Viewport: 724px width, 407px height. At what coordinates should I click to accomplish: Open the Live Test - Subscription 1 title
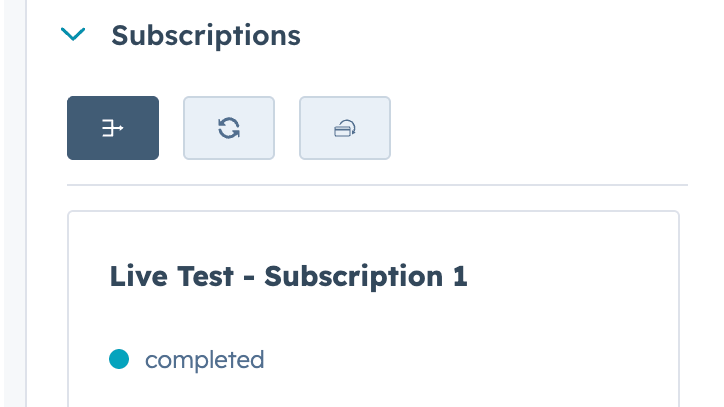tap(288, 276)
